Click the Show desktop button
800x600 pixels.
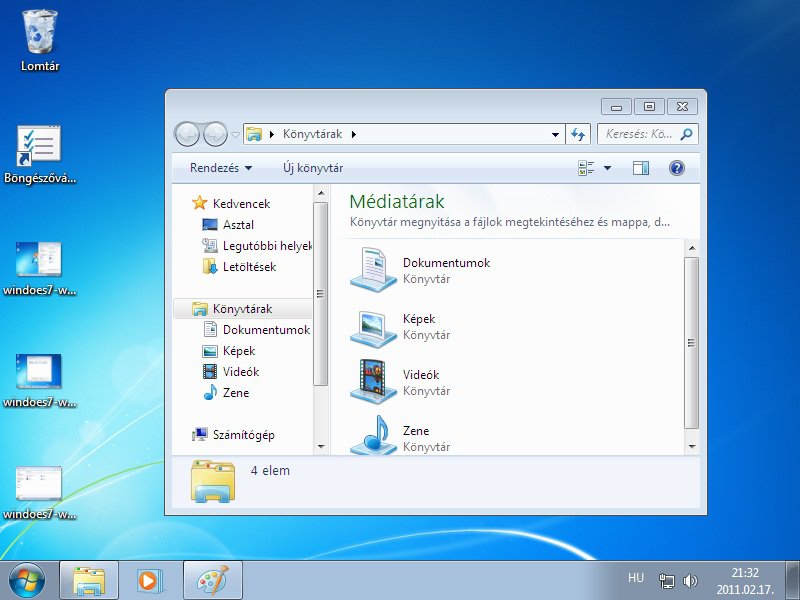point(792,580)
